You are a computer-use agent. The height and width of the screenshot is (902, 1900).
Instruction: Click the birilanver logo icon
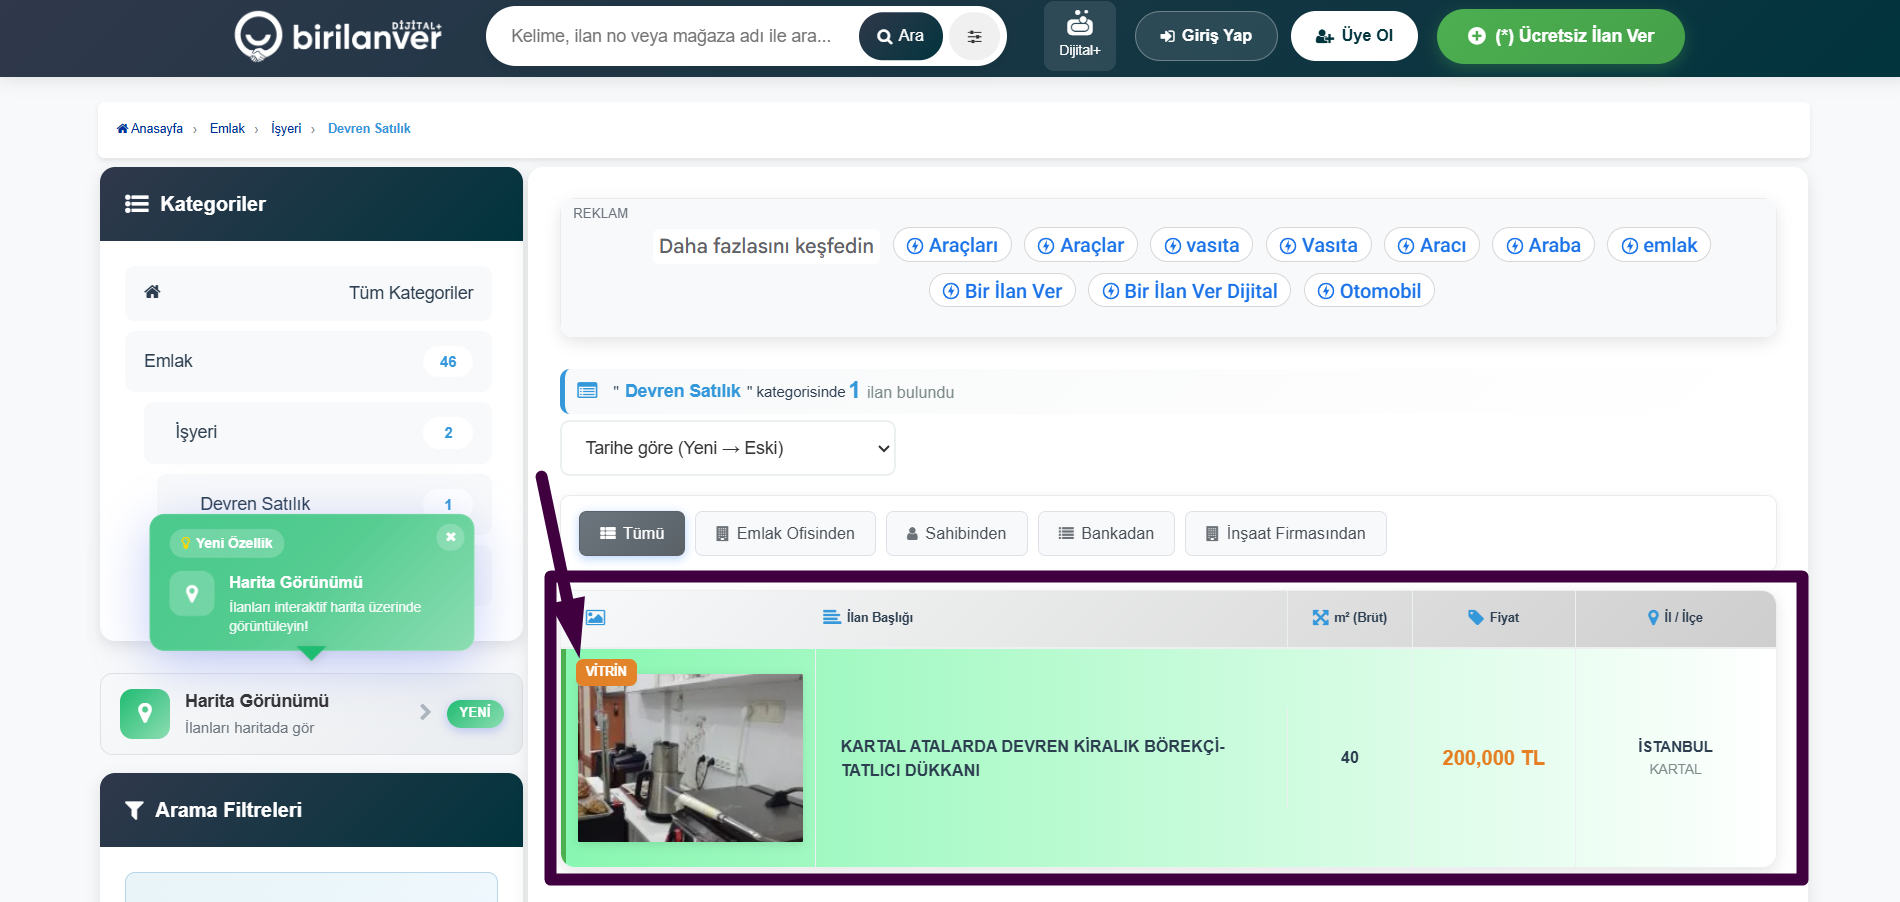258,36
